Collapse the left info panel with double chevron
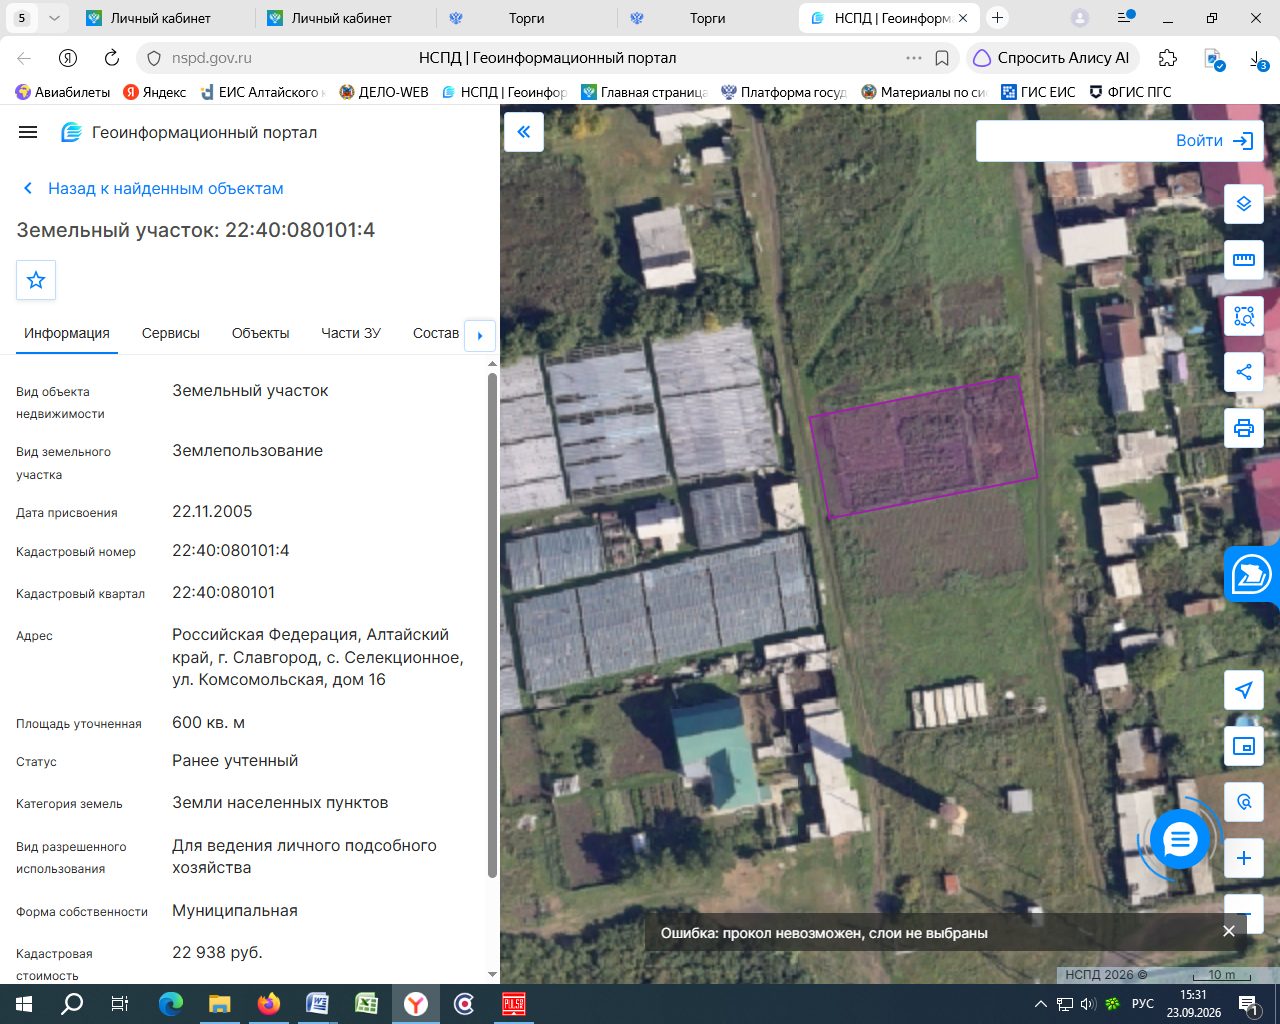The image size is (1280, 1024). pos(524,132)
